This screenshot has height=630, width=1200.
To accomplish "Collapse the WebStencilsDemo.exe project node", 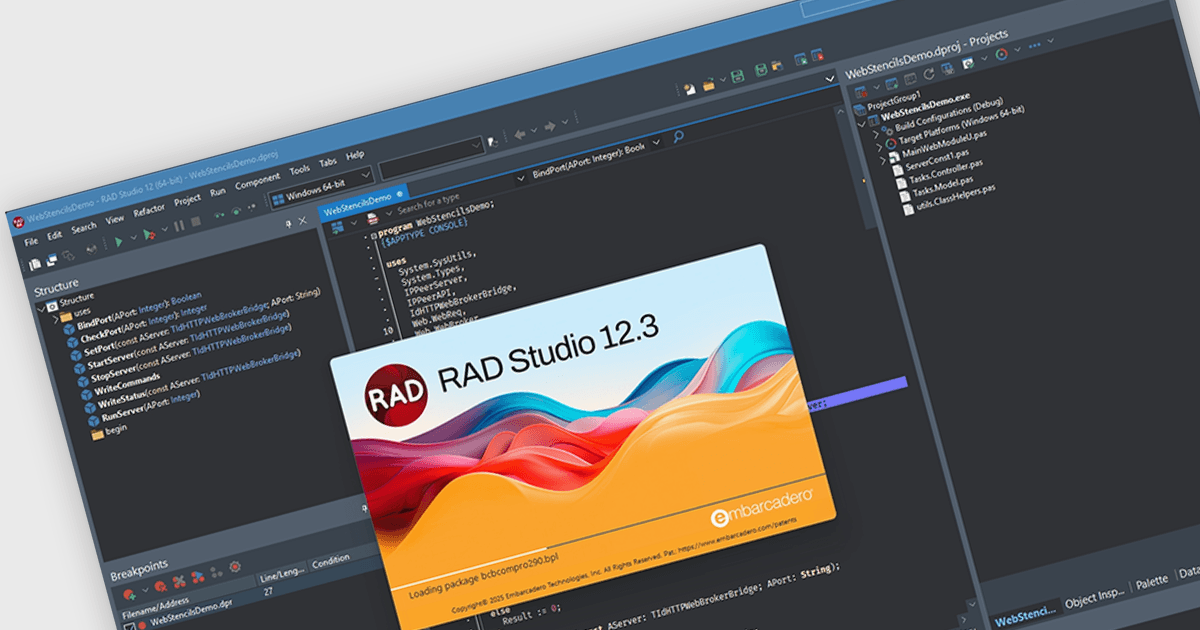I will (861, 124).
